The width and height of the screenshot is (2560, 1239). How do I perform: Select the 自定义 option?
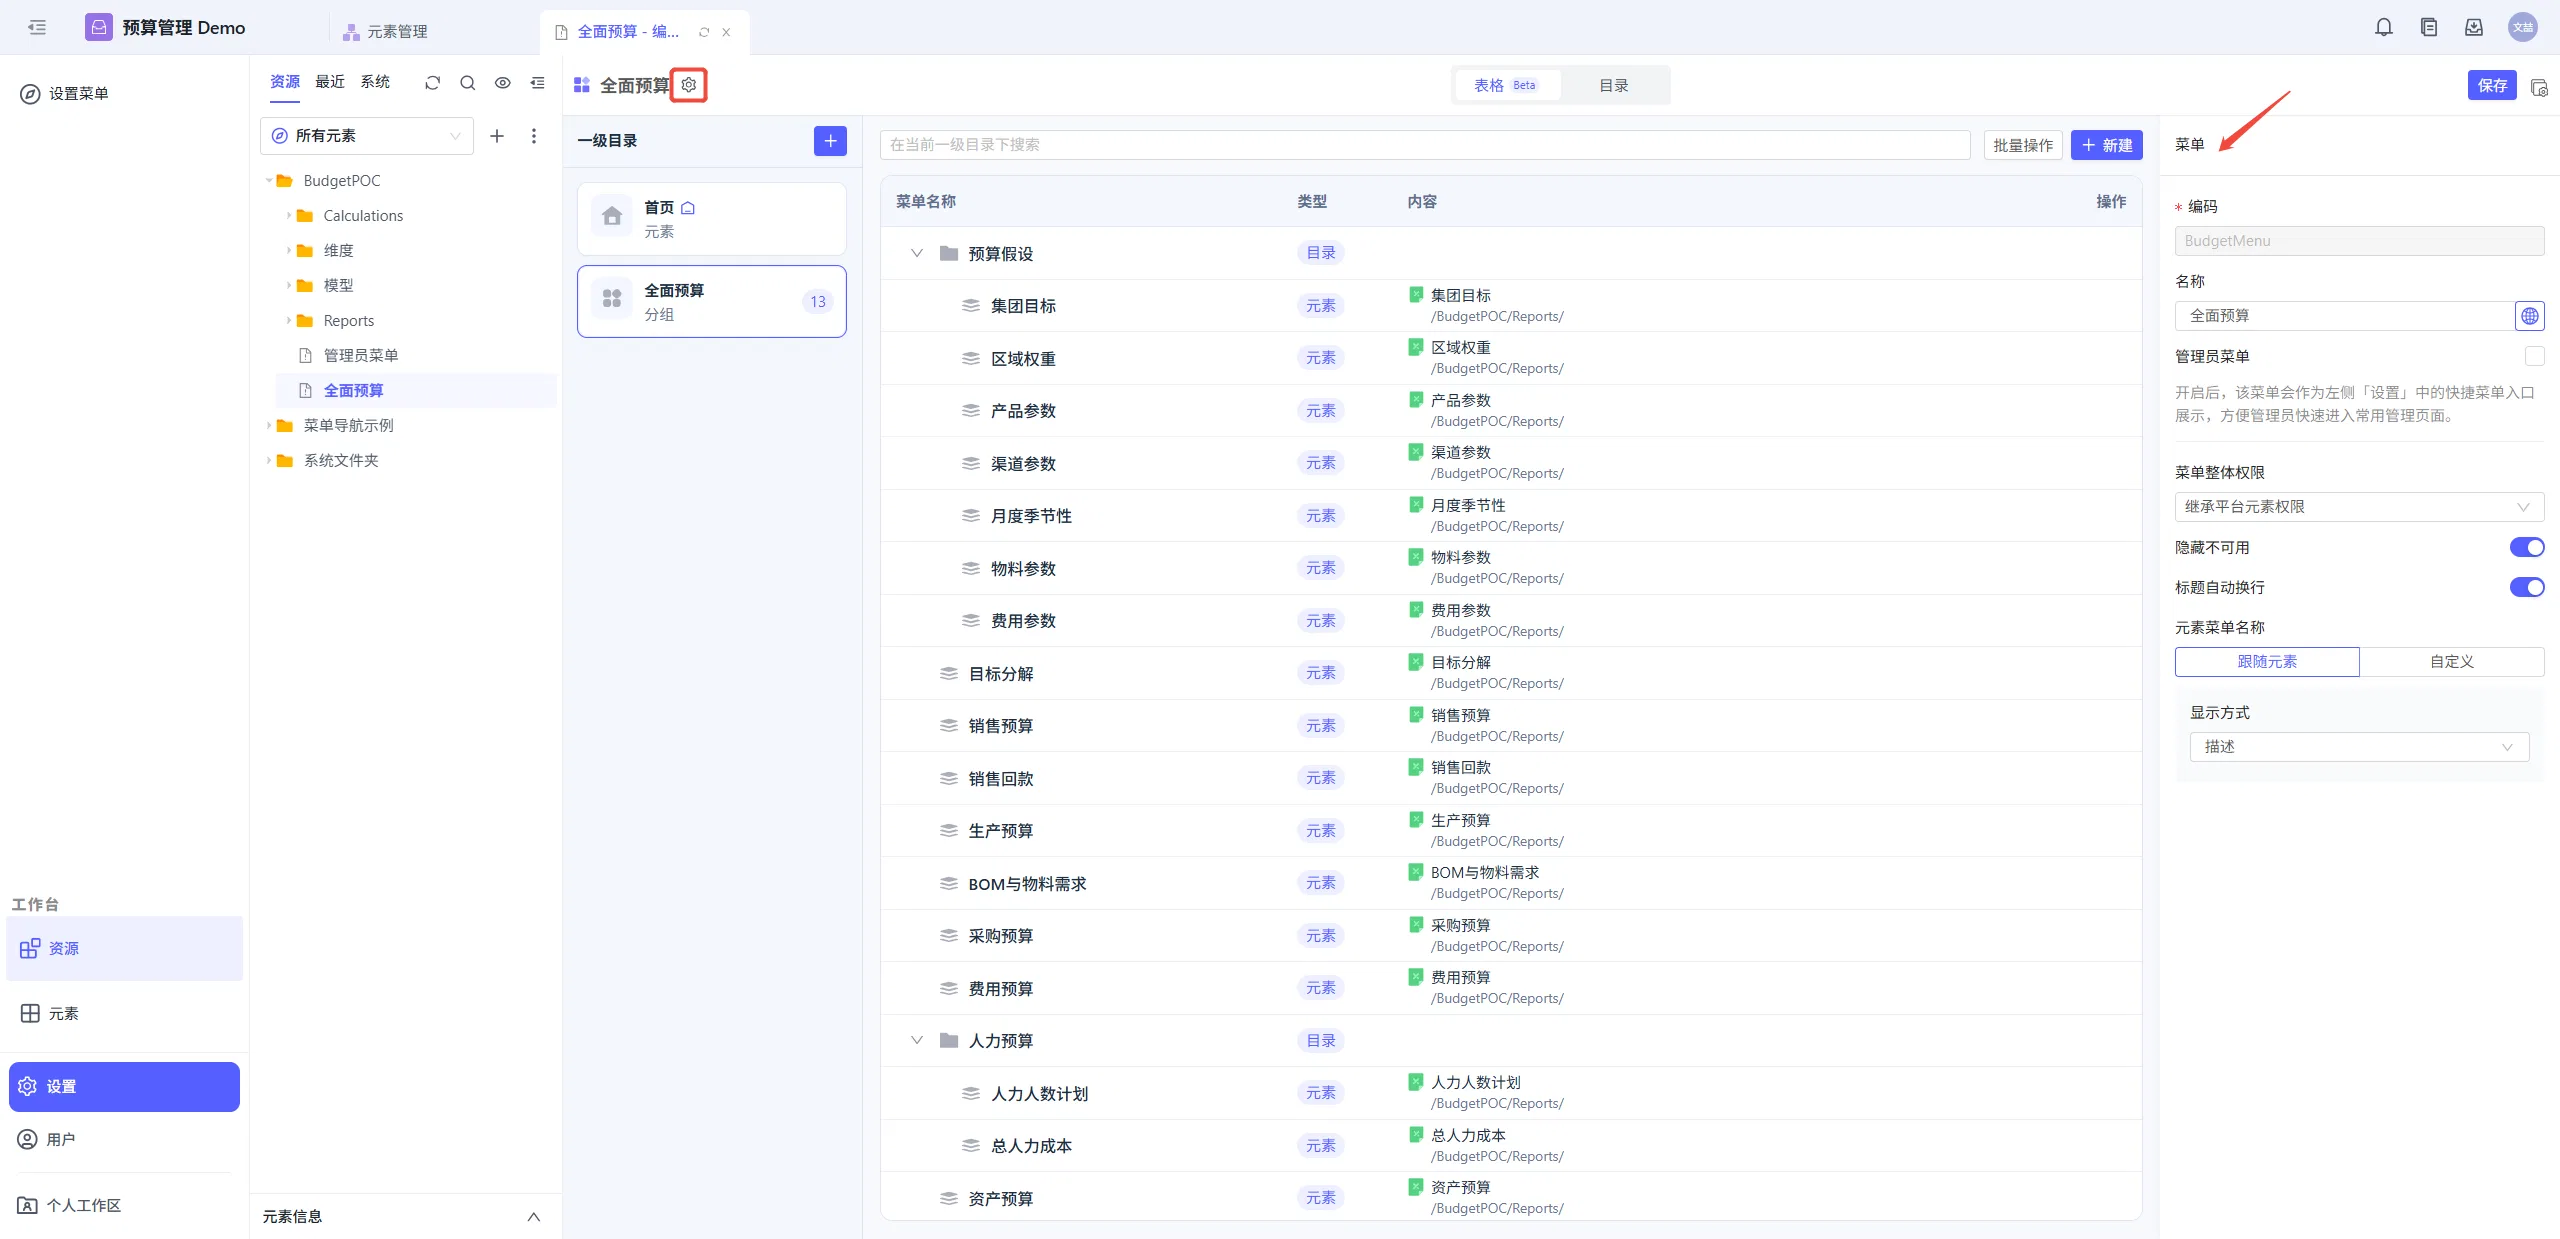click(x=2452, y=662)
